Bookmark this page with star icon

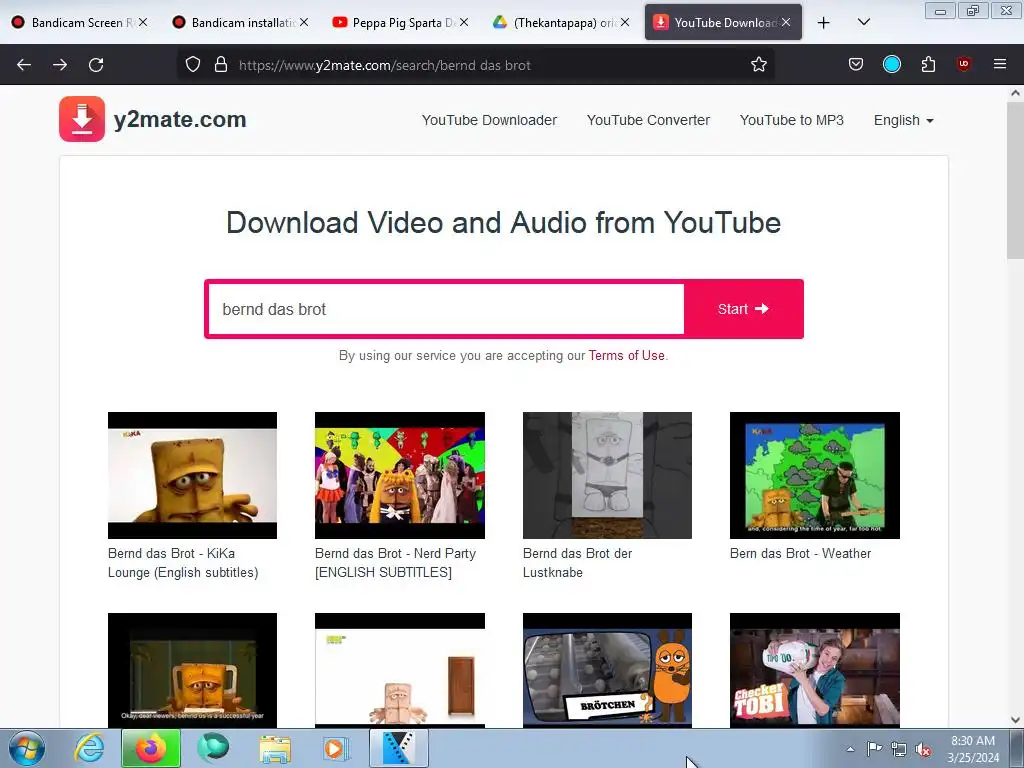click(x=758, y=65)
